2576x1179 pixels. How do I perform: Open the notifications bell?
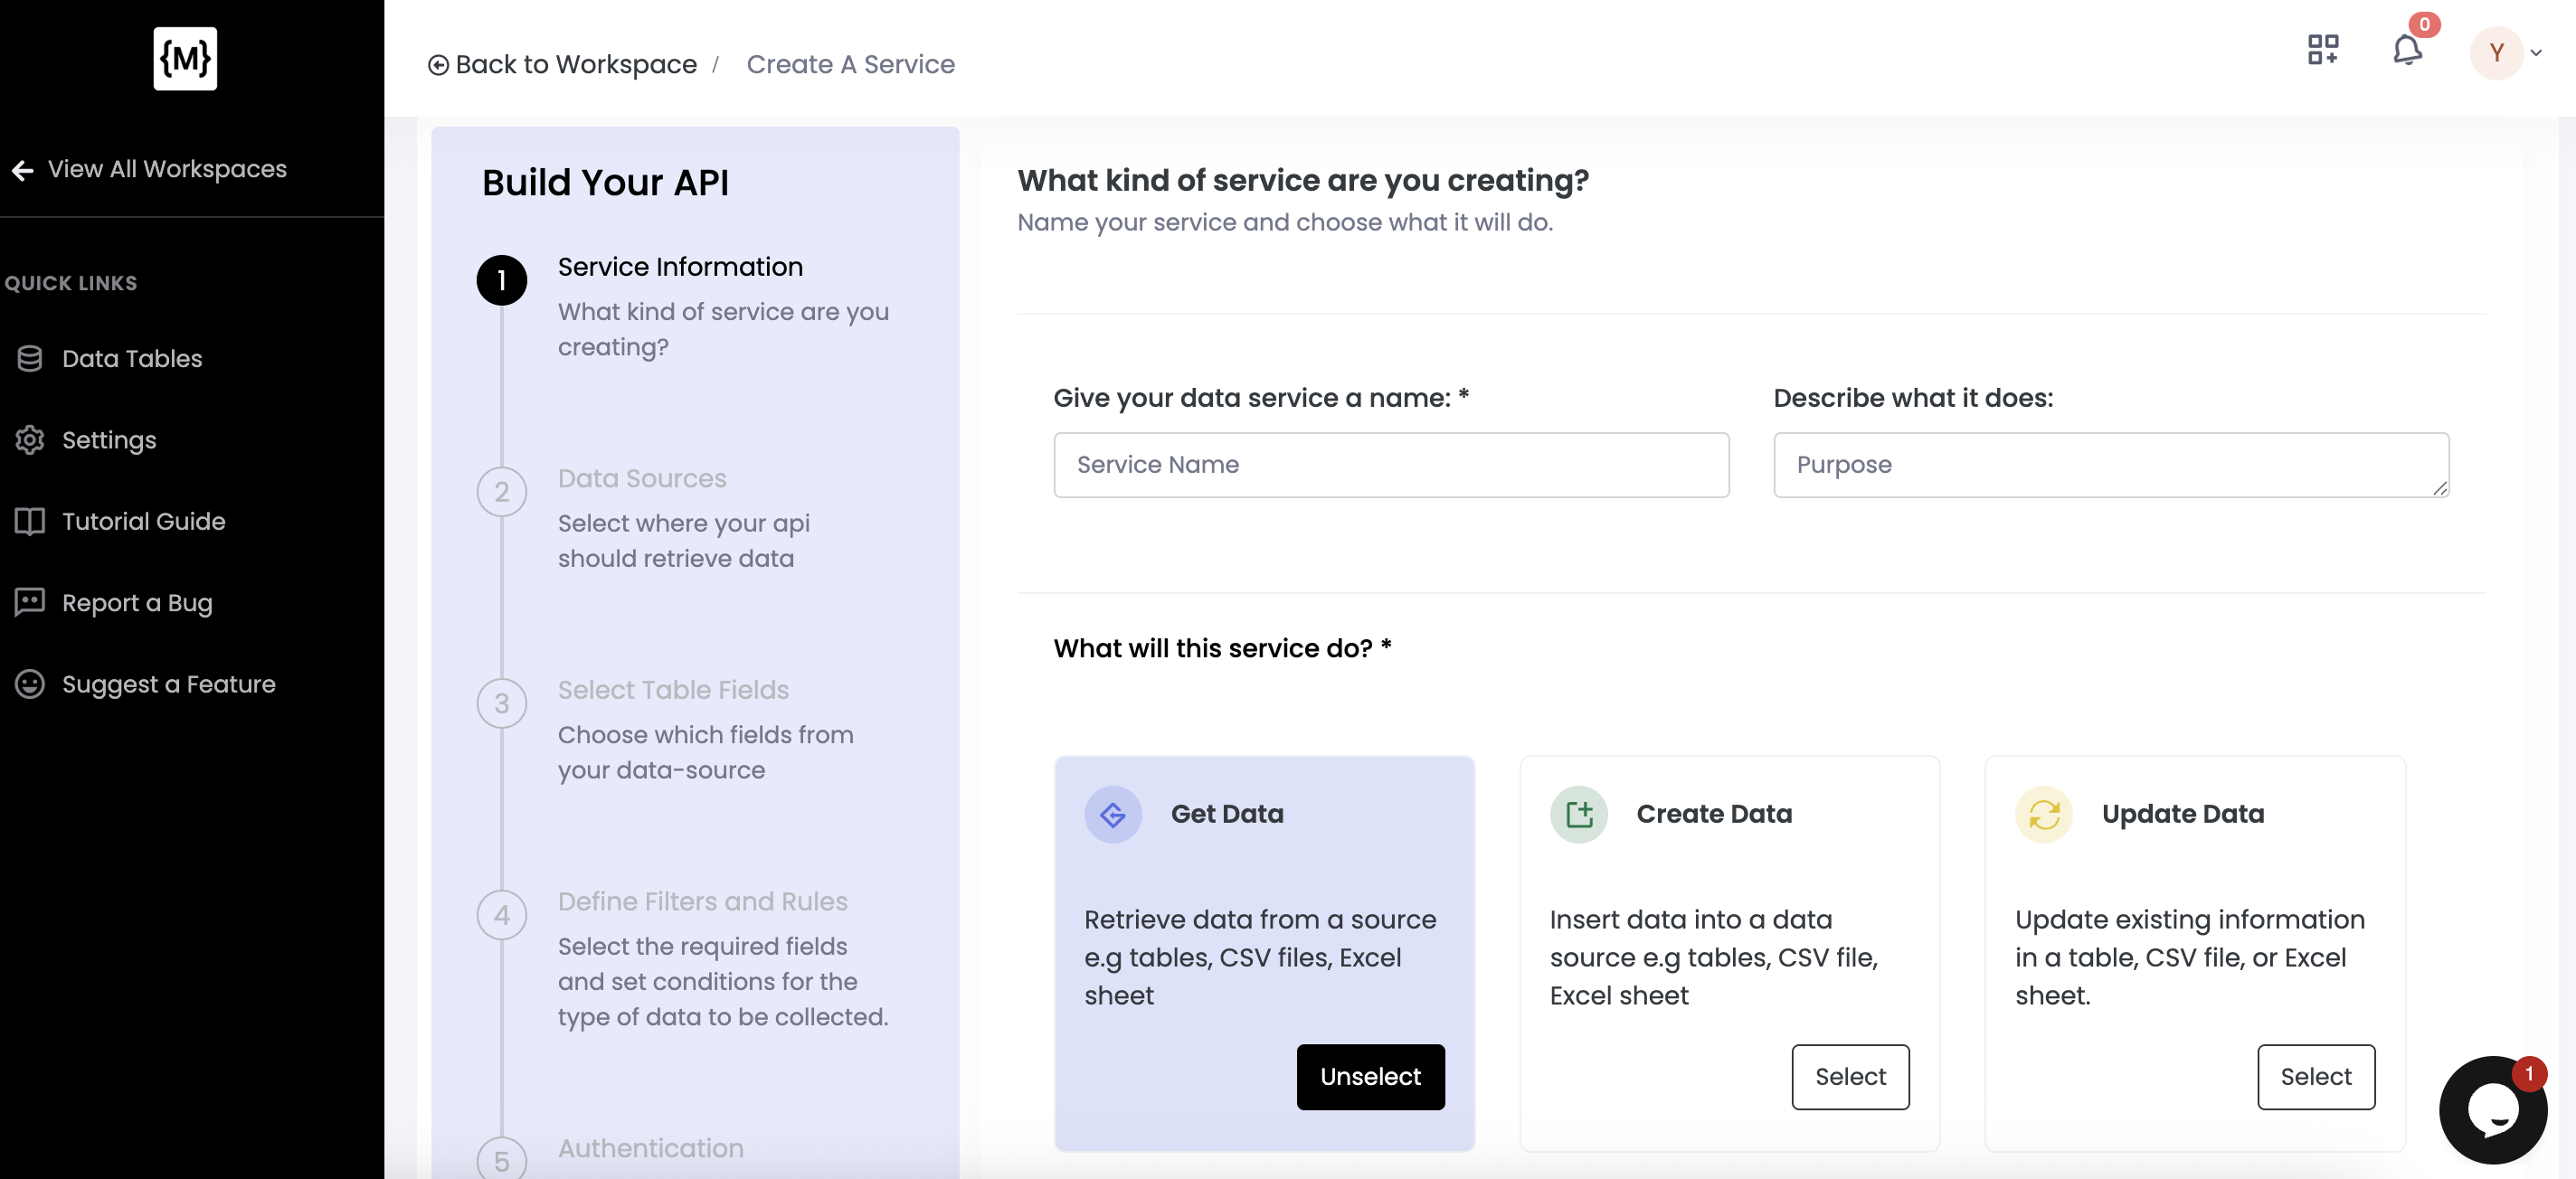tap(2406, 50)
